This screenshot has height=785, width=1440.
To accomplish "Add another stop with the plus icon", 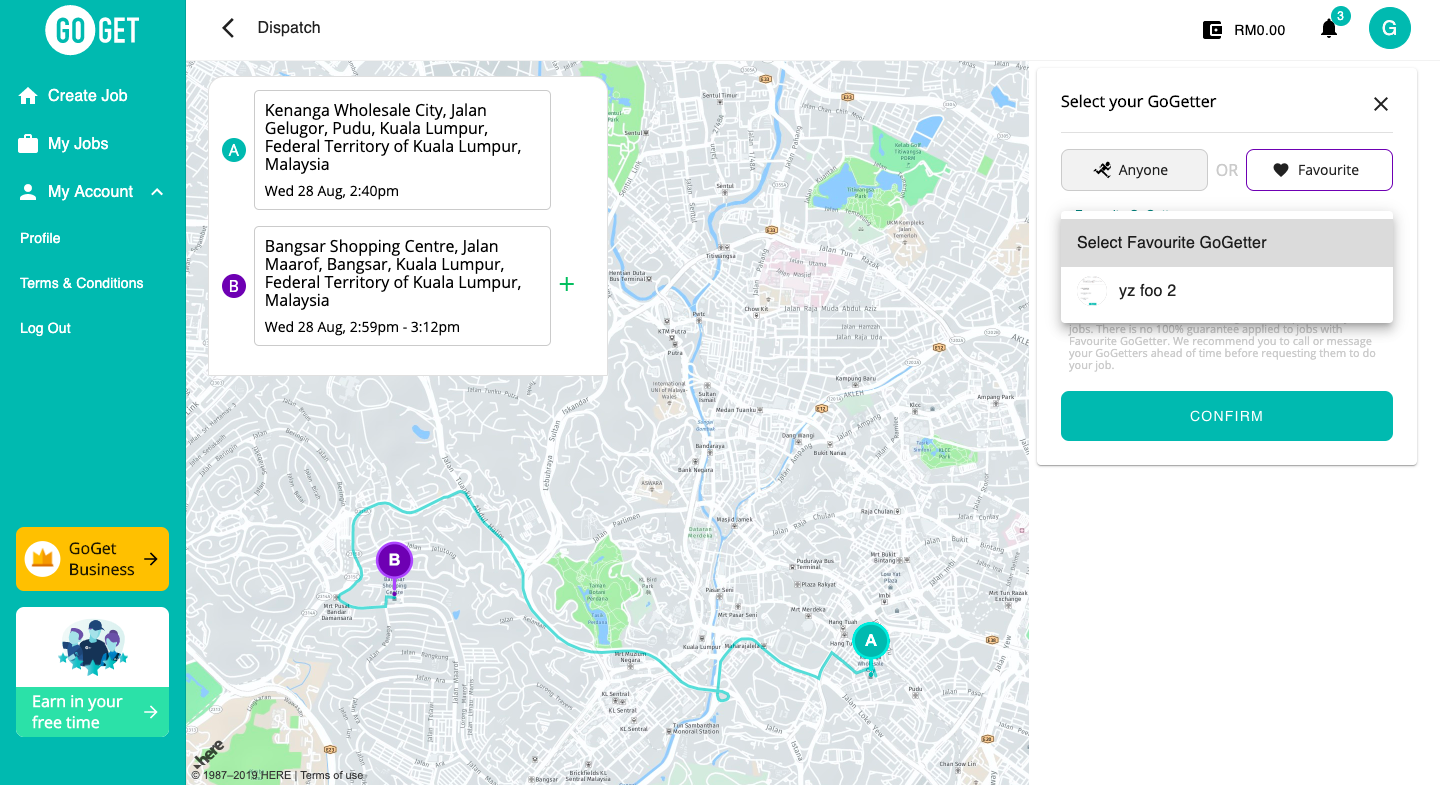I will point(567,285).
